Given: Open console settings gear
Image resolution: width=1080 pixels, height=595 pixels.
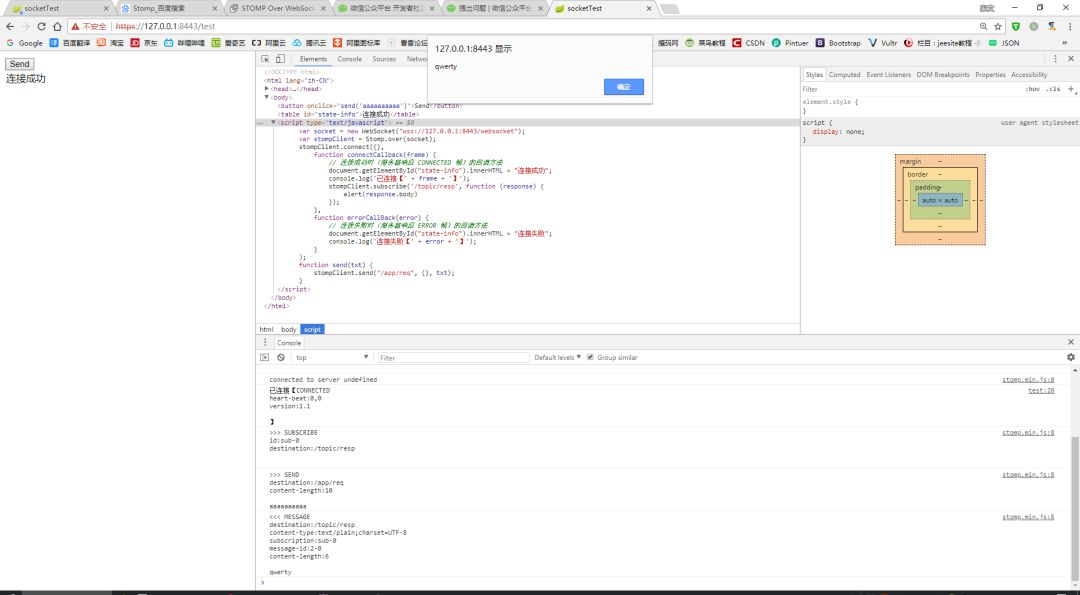Looking at the screenshot, I should click(x=1070, y=357).
